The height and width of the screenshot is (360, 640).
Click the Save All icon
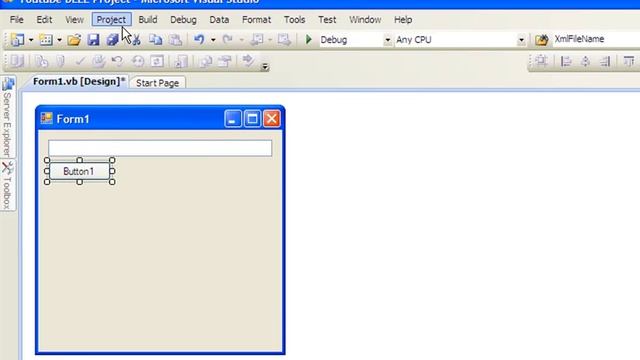point(113,40)
